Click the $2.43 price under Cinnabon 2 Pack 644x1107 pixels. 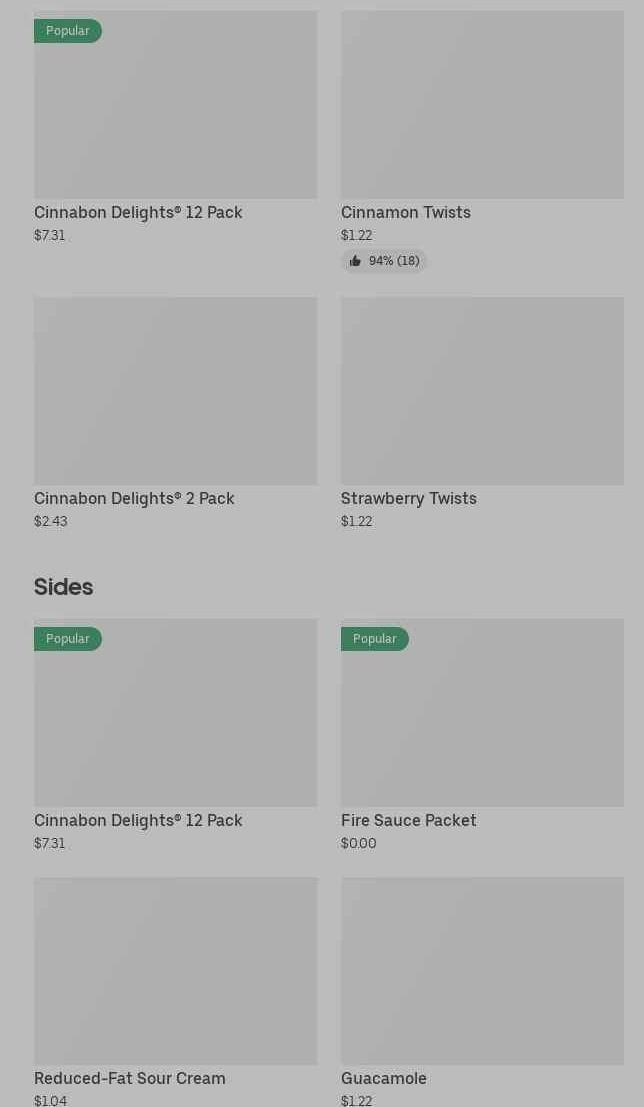point(51,521)
